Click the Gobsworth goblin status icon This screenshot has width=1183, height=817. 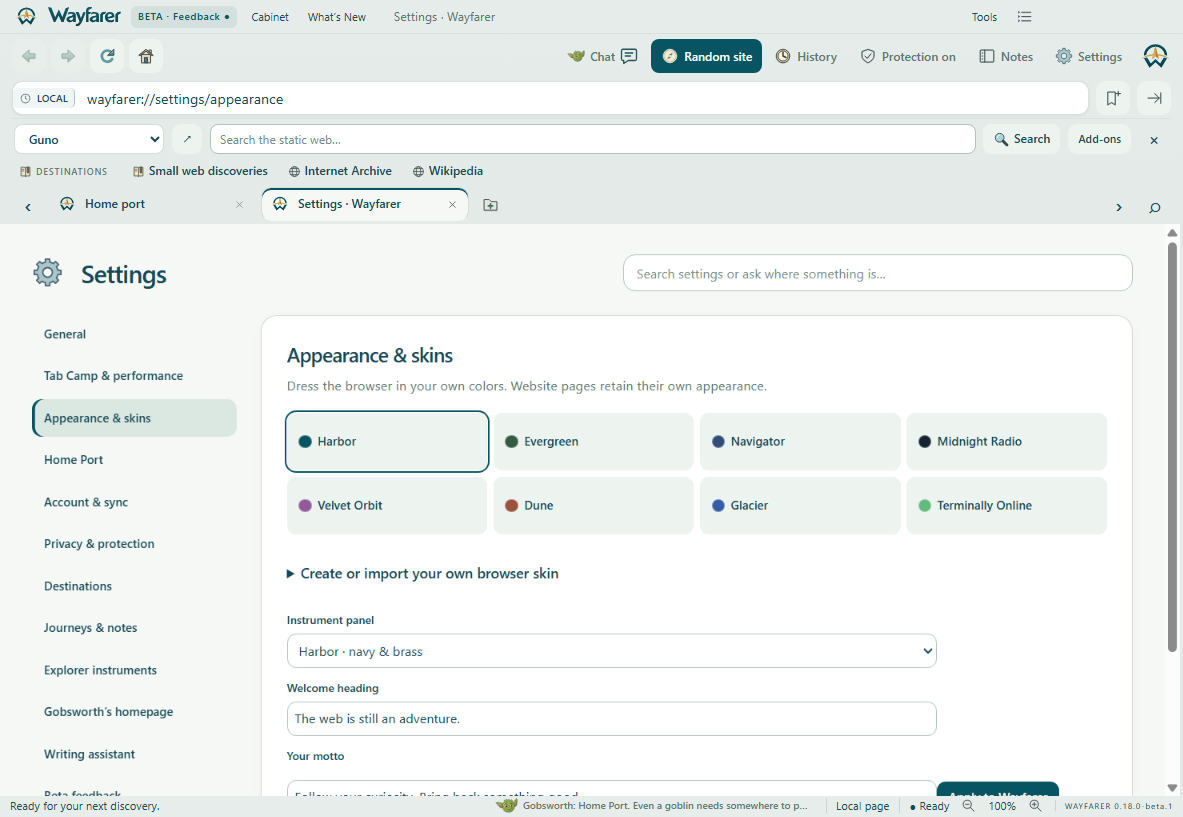pos(506,806)
